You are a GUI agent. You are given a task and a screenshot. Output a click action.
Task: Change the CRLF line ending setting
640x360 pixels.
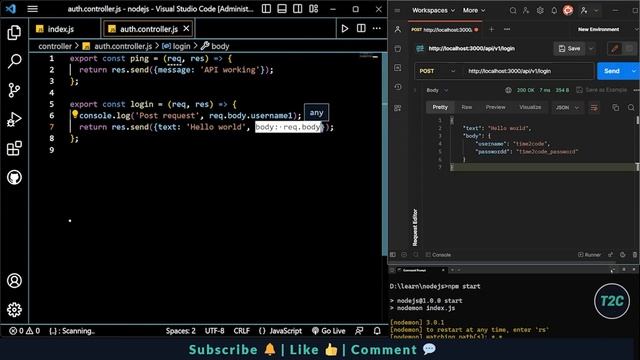coord(242,331)
